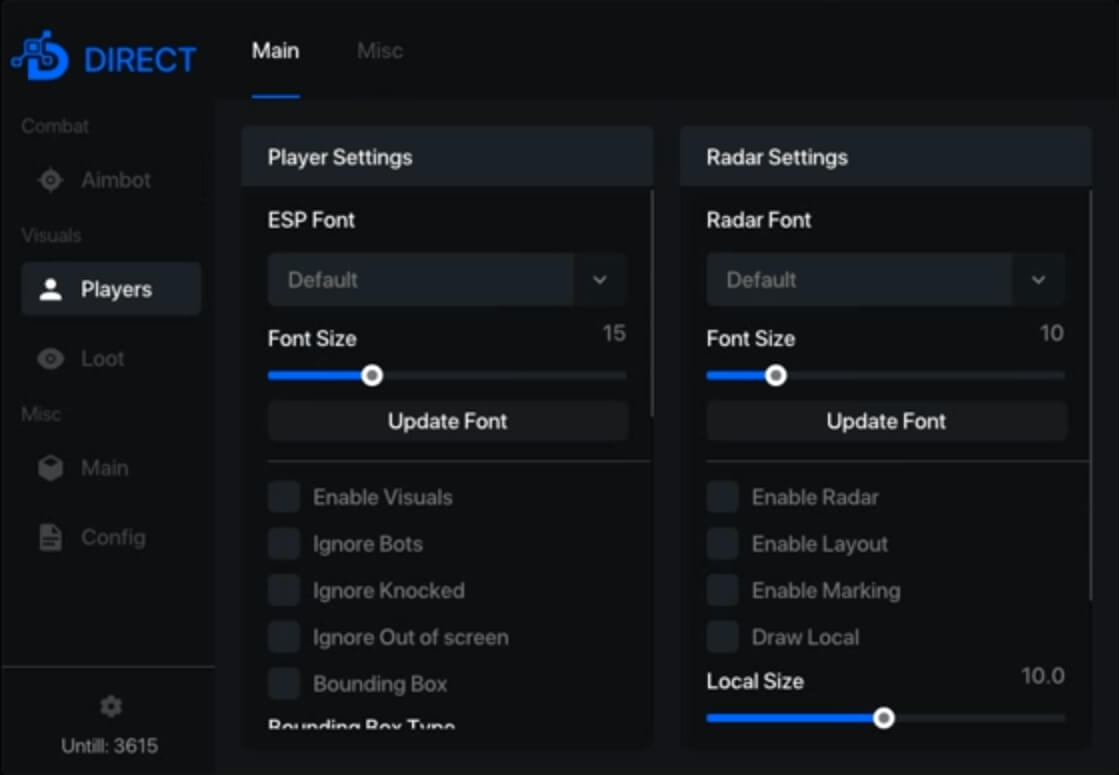Tick the Draw Local checkbox

pyautogui.click(x=723, y=637)
